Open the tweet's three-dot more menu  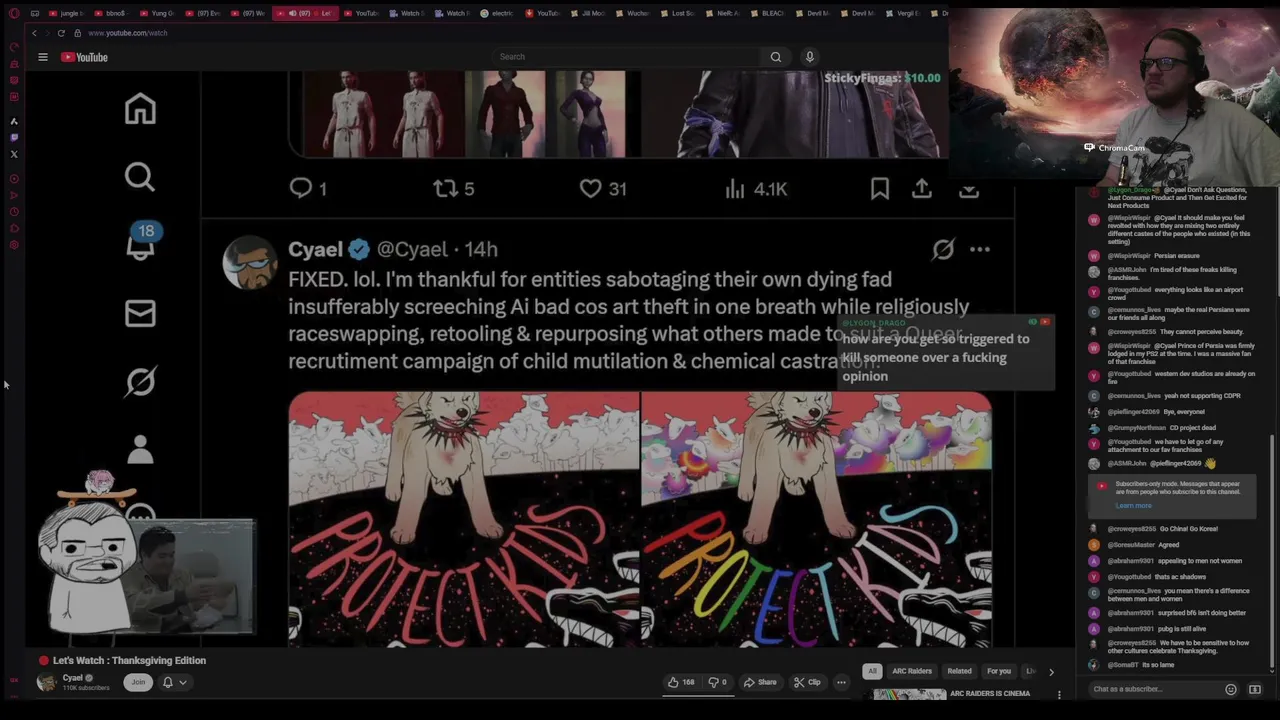click(x=979, y=249)
